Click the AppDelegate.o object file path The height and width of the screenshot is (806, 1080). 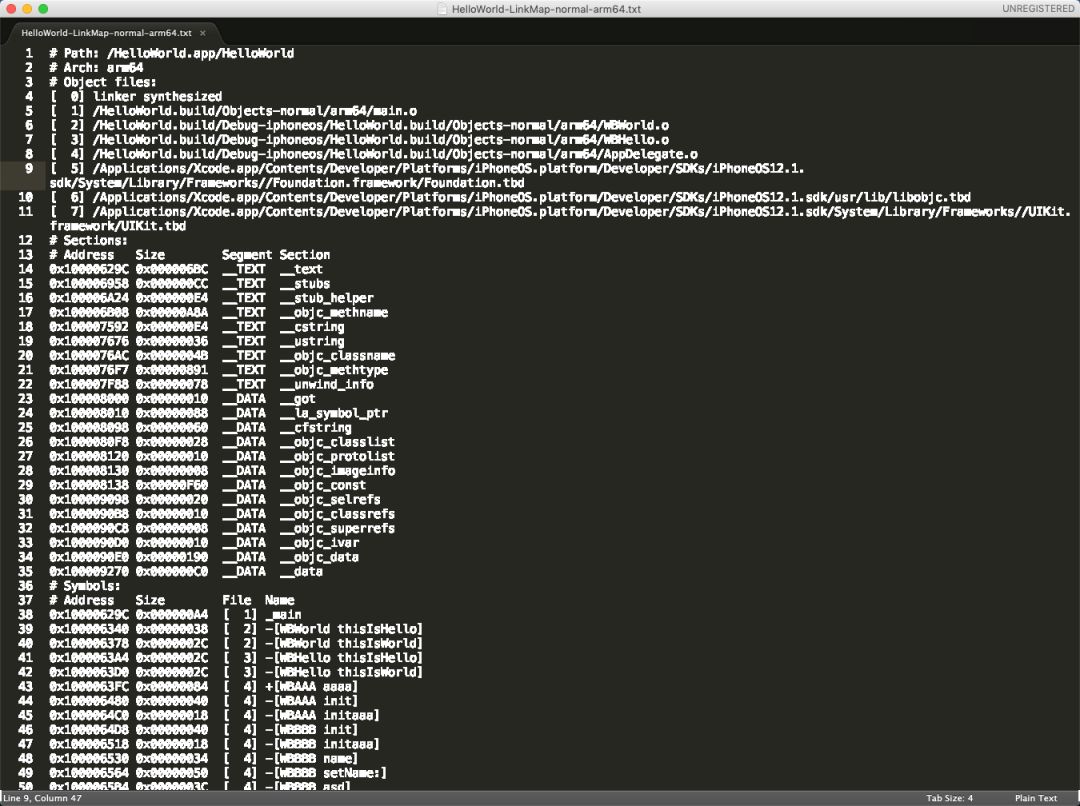tap(395, 155)
